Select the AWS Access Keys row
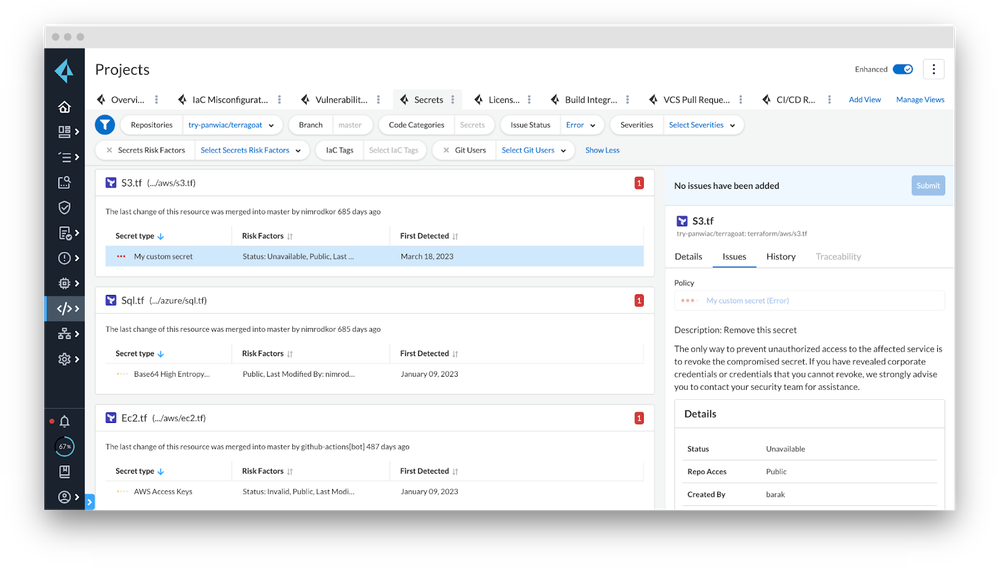This screenshot has height=573, width=999. pyautogui.click(x=375, y=491)
